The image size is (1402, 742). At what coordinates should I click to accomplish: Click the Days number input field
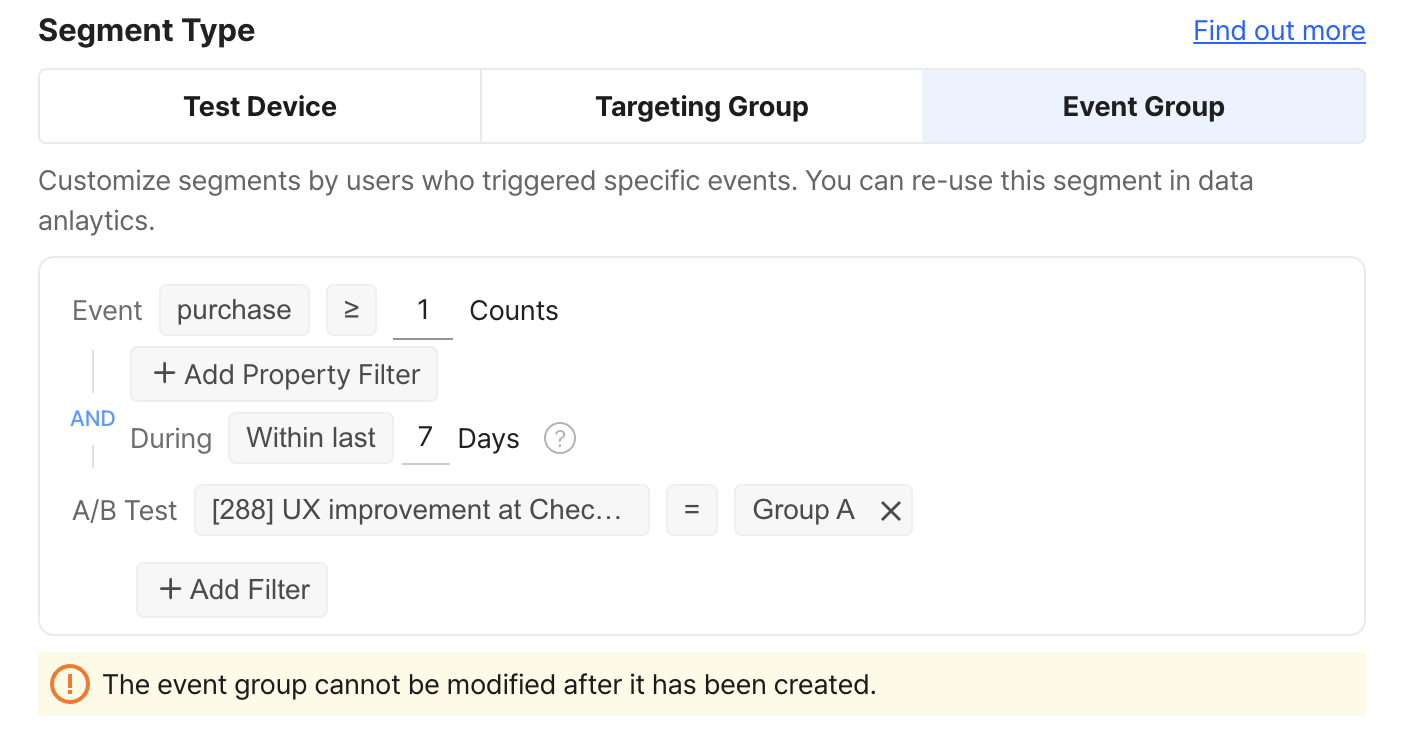click(425, 438)
